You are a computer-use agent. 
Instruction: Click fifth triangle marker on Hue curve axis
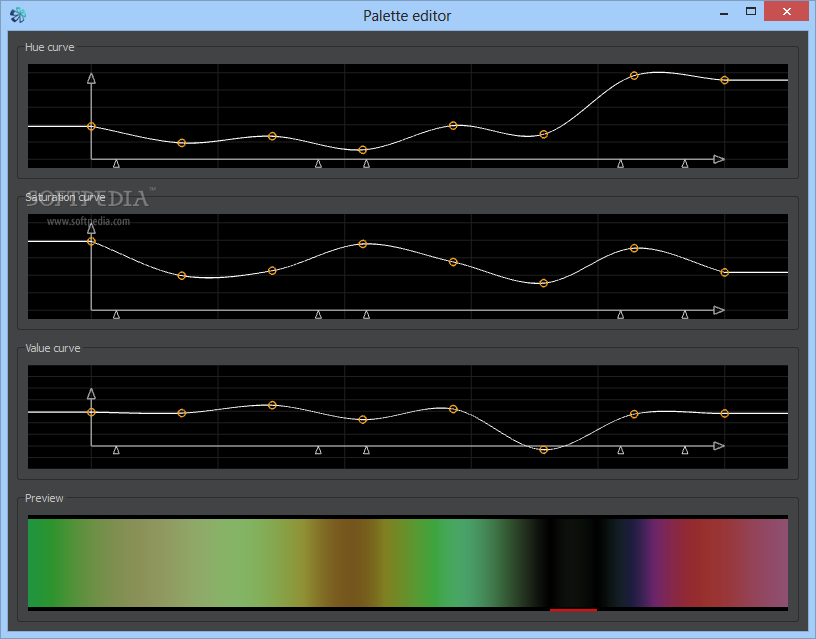685,164
